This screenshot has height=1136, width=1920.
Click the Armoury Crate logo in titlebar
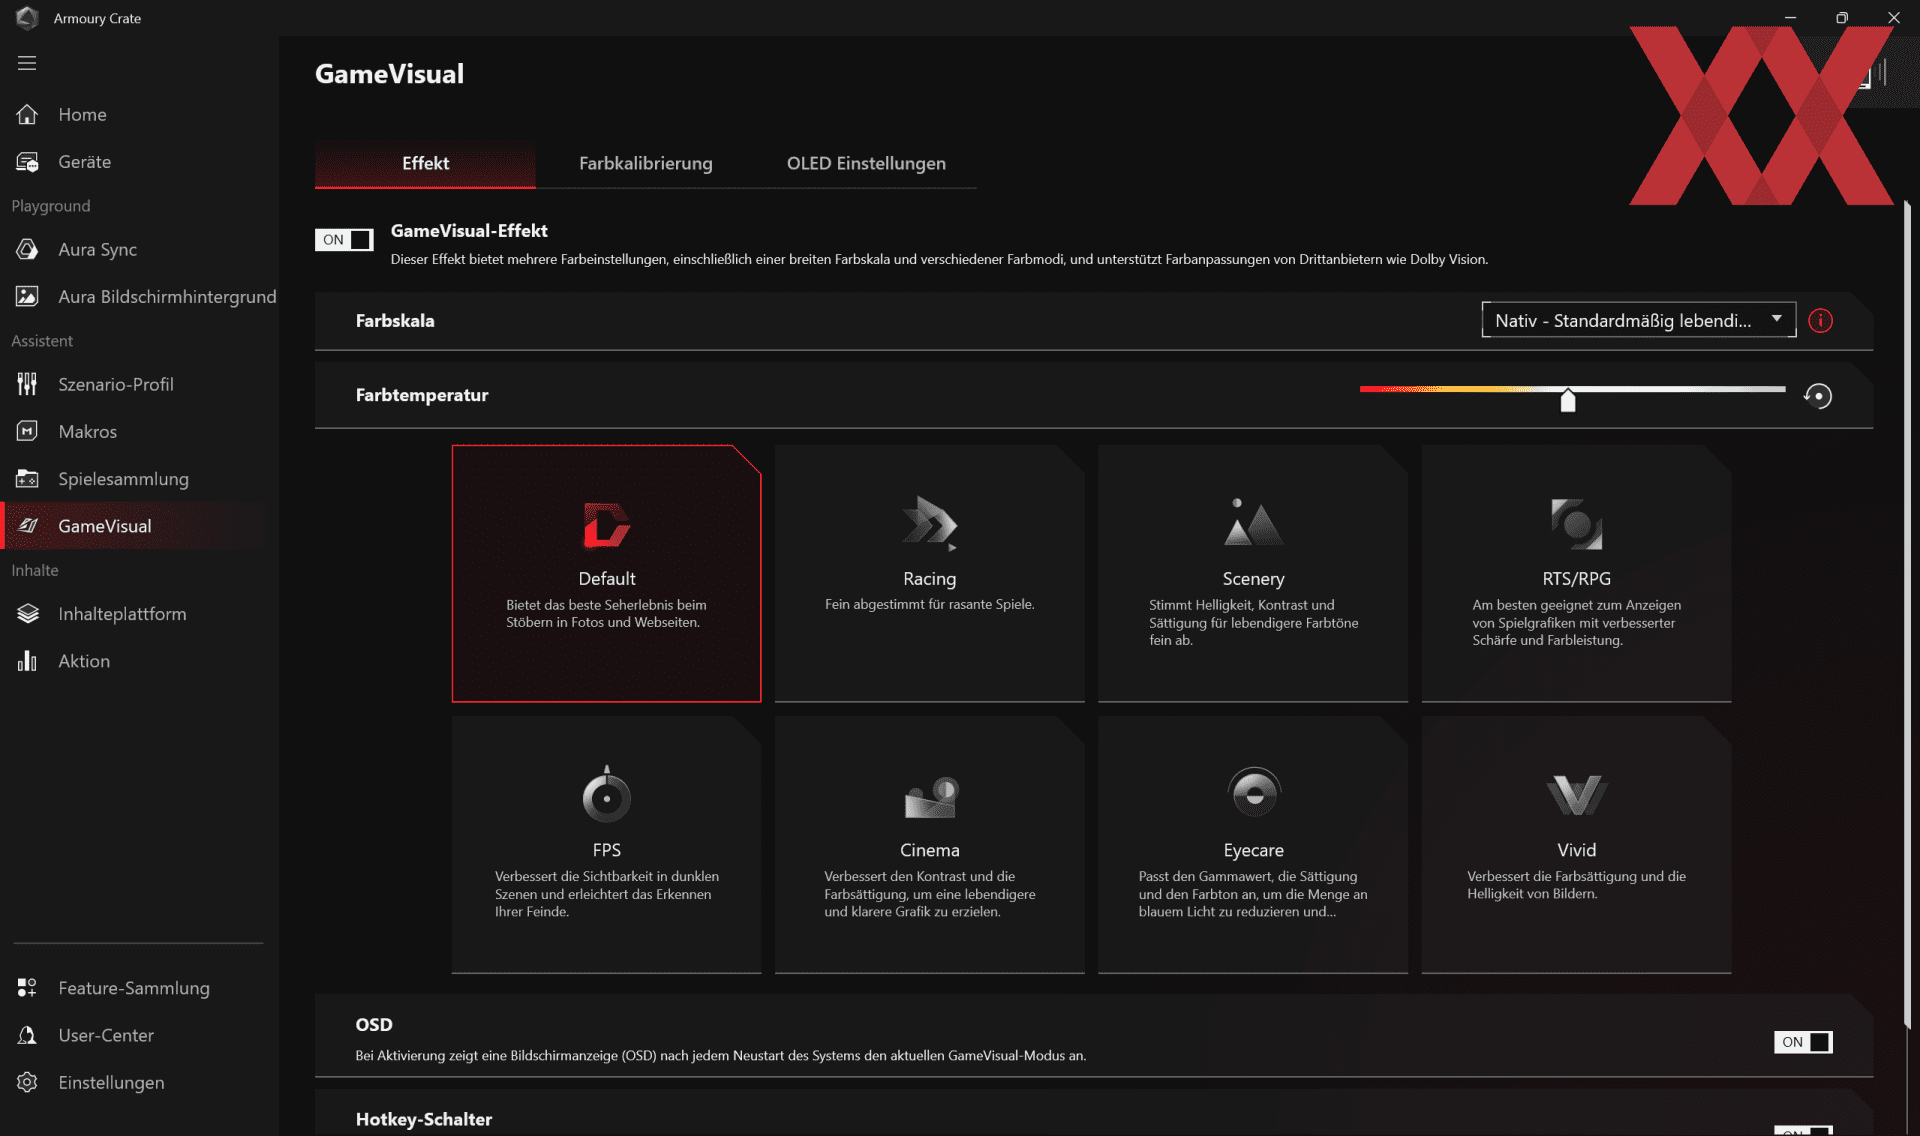click(27, 18)
